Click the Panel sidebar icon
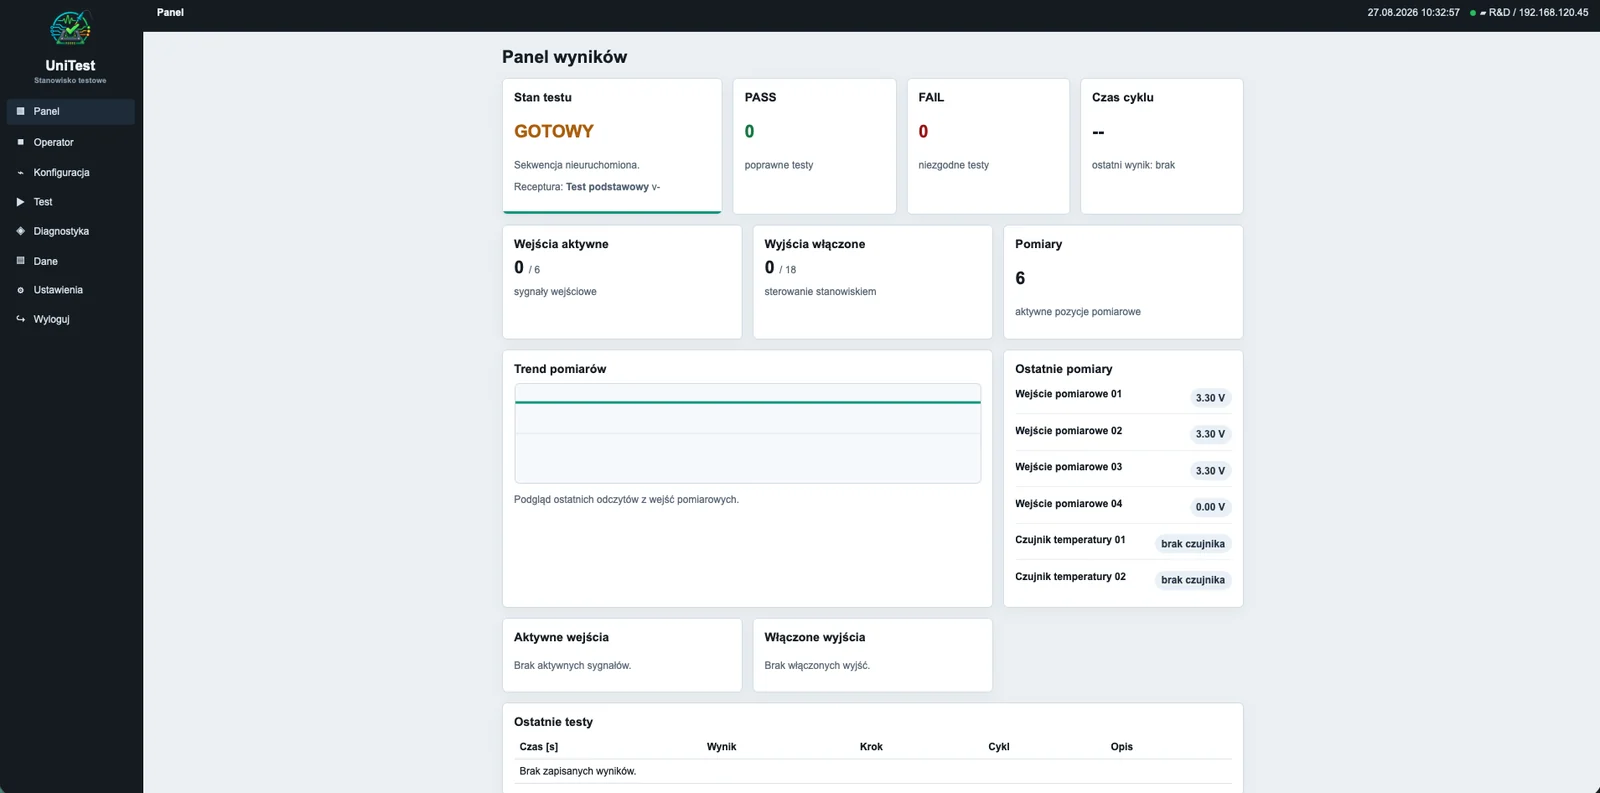1600x793 pixels. coord(20,111)
